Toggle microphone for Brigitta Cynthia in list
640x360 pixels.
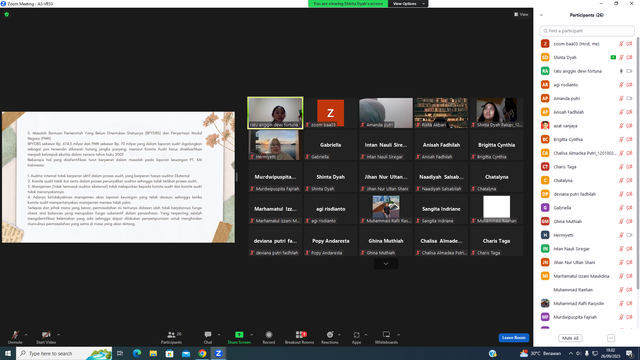621,139
